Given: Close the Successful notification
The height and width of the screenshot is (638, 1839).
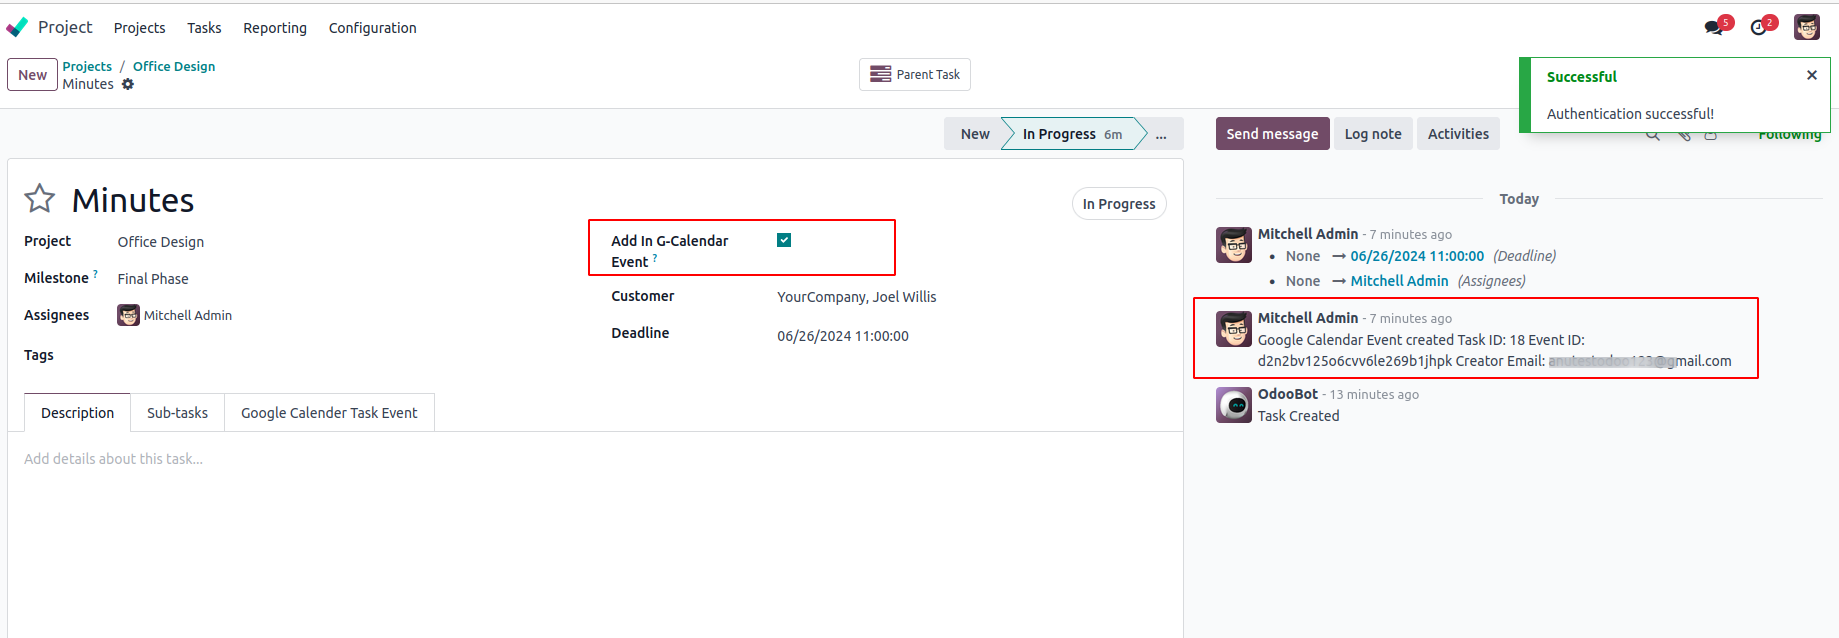Looking at the screenshot, I should coord(1811,75).
